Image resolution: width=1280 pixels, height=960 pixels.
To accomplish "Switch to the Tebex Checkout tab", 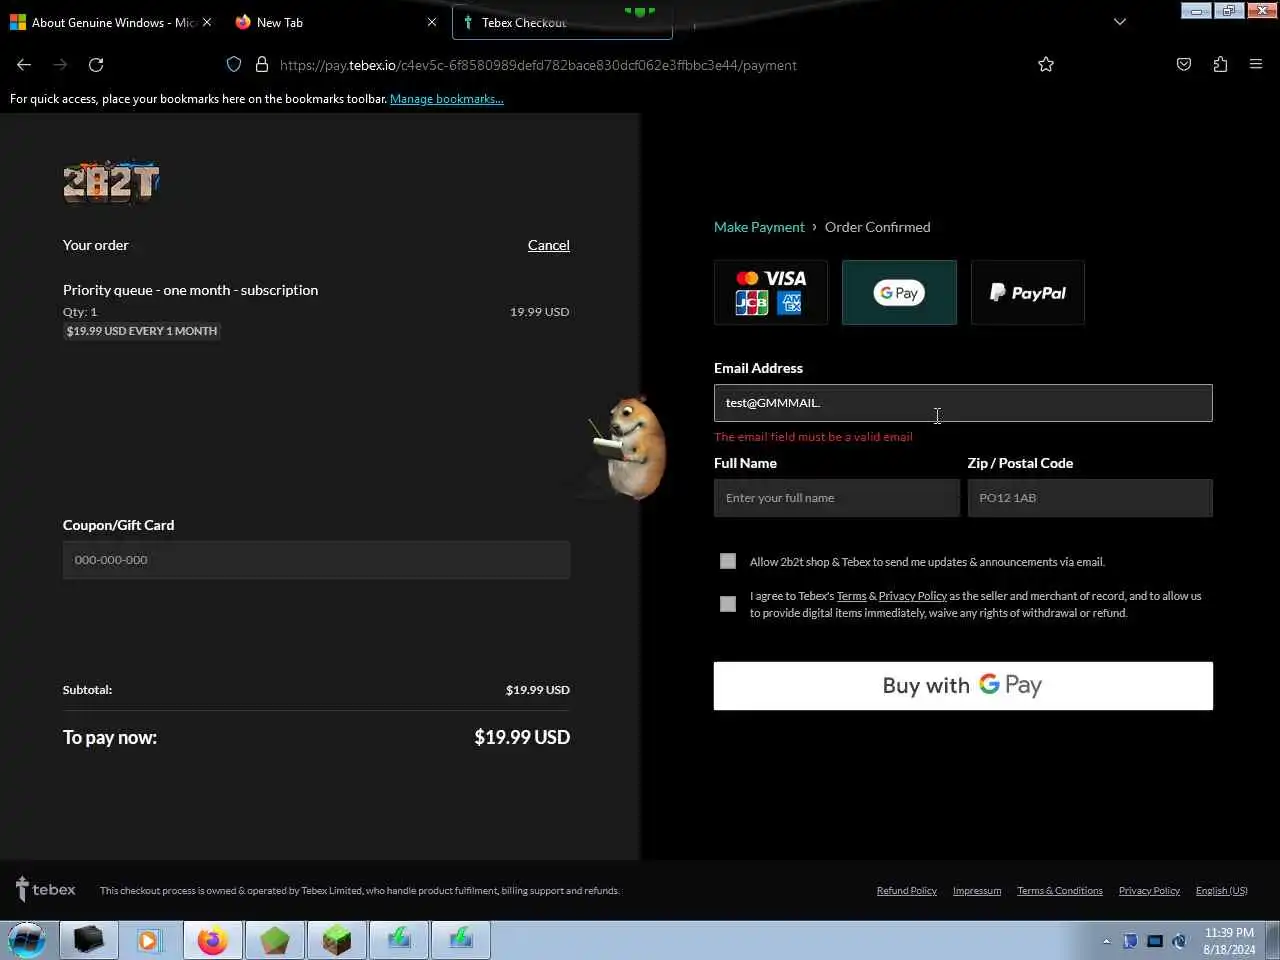I will click(562, 22).
